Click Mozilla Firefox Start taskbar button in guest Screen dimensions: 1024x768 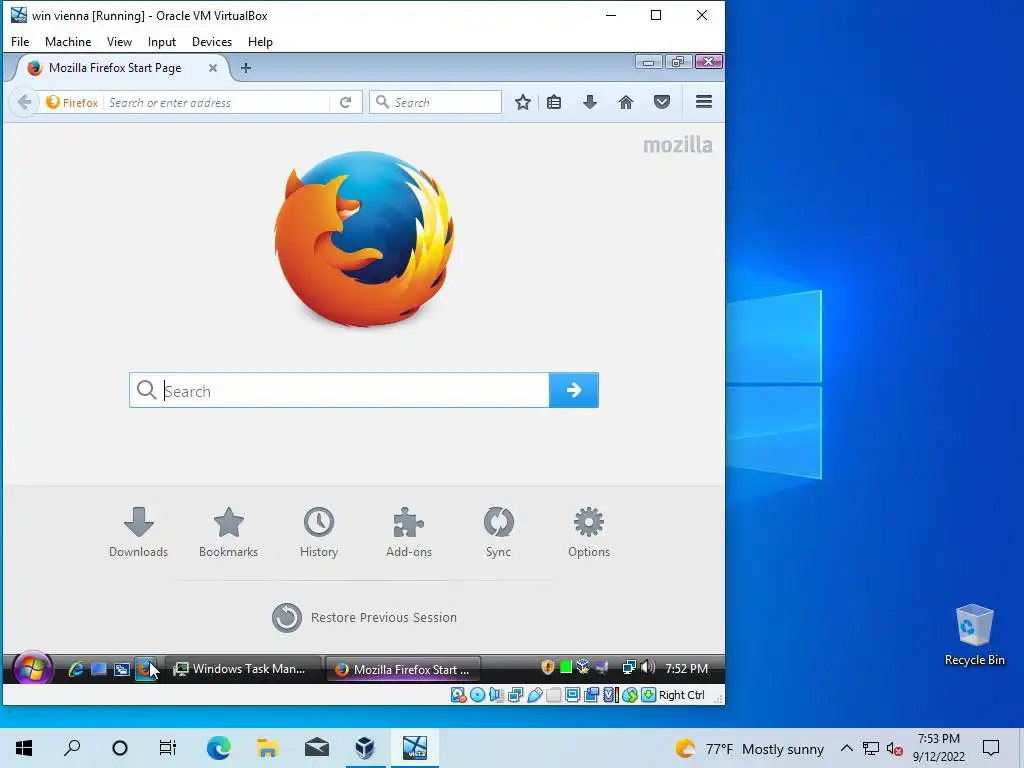point(403,669)
